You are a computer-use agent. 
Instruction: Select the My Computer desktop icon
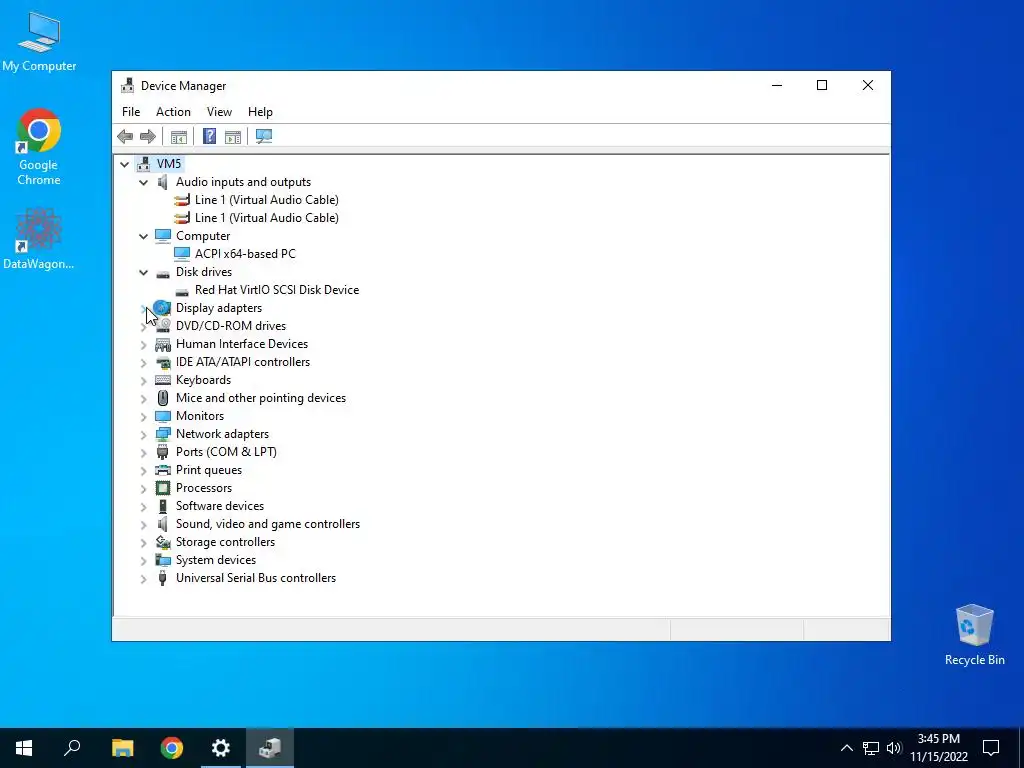(x=39, y=42)
